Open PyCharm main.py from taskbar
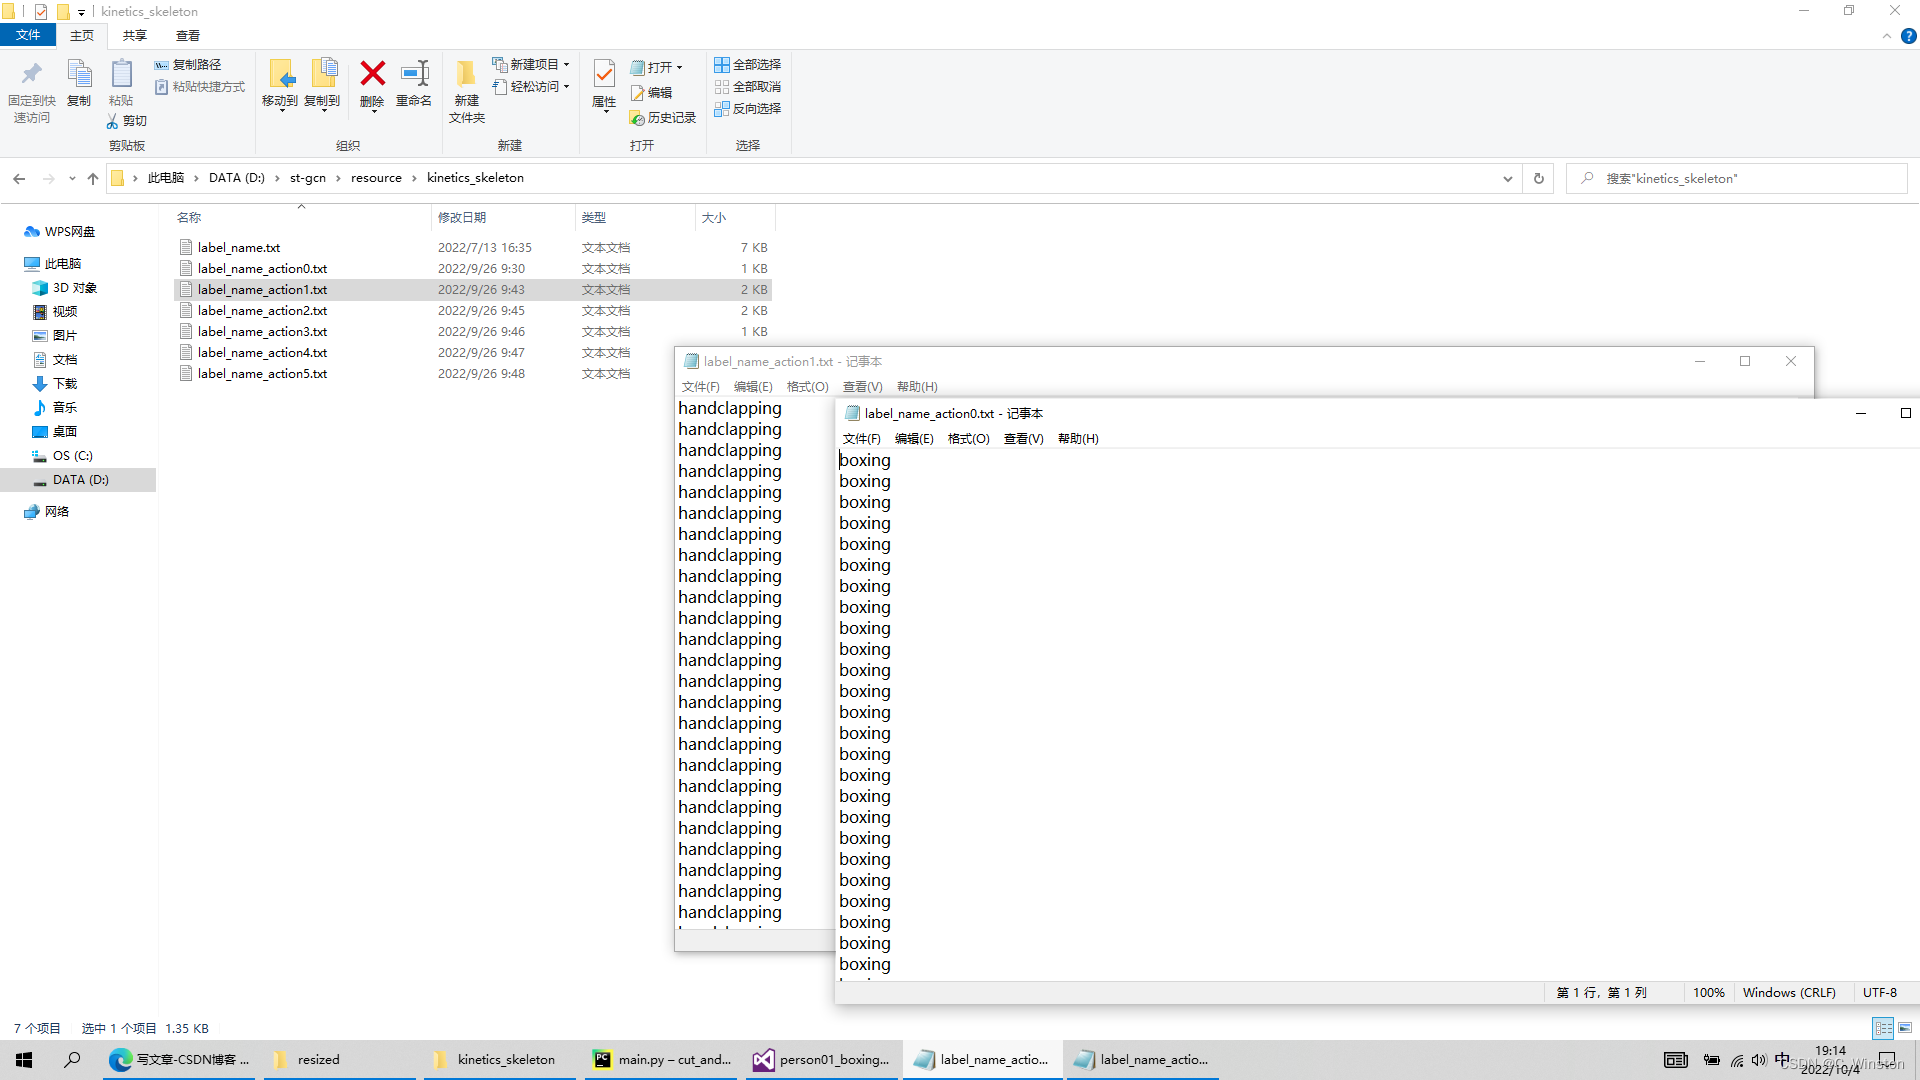Viewport: 1920px width, 1080px height. 662,1060
